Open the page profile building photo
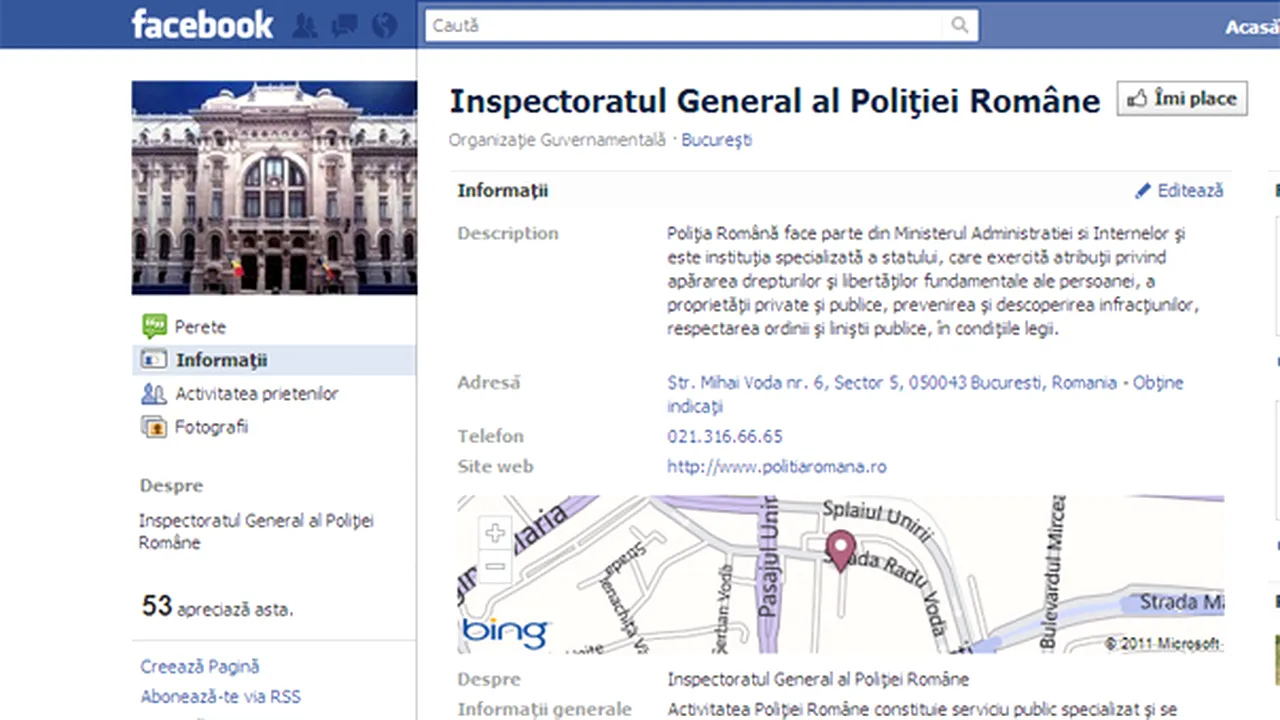This screenshot has width=1280, height=720. click(274, 188)
